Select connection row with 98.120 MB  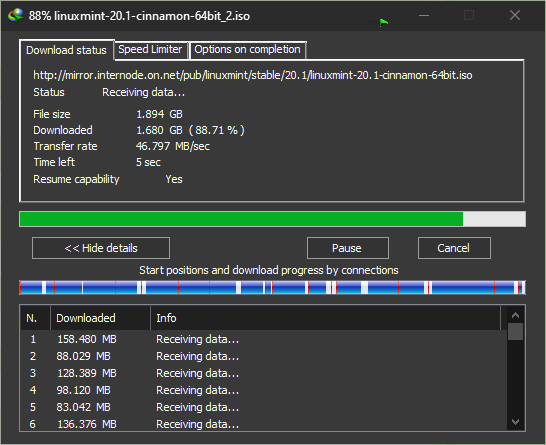point(264,390)
